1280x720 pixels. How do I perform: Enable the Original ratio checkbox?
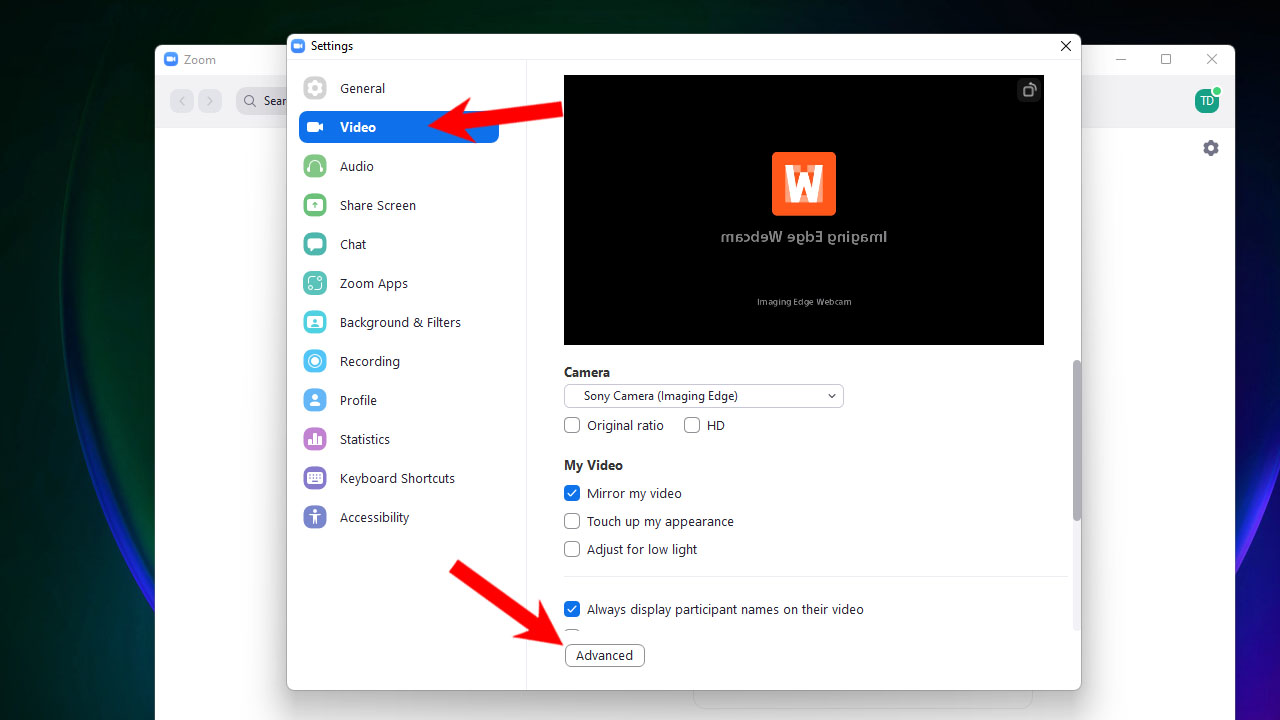572,425
